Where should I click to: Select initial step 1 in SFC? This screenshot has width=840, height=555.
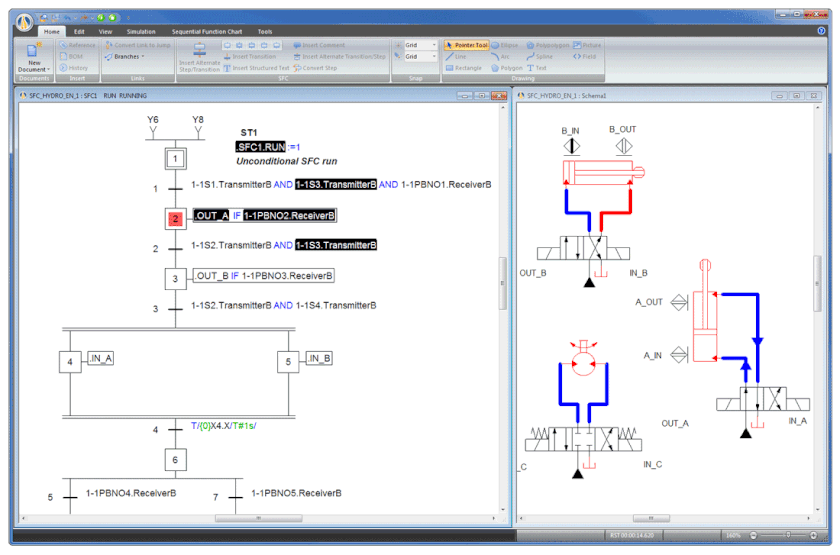tap(175, 159)
